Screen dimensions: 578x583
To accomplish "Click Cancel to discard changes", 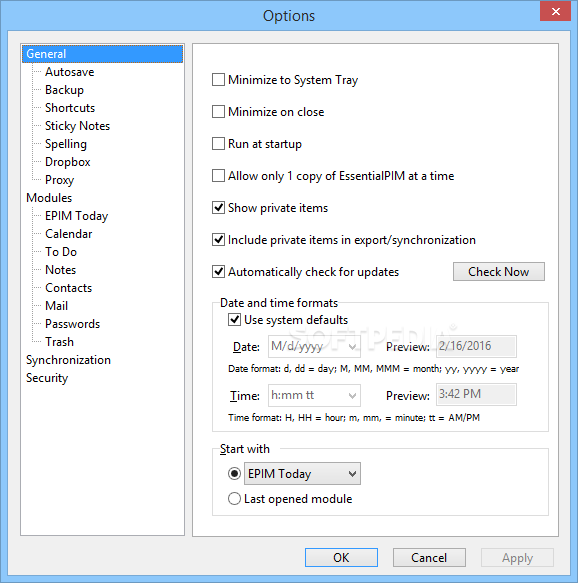I will coord(429,558).
